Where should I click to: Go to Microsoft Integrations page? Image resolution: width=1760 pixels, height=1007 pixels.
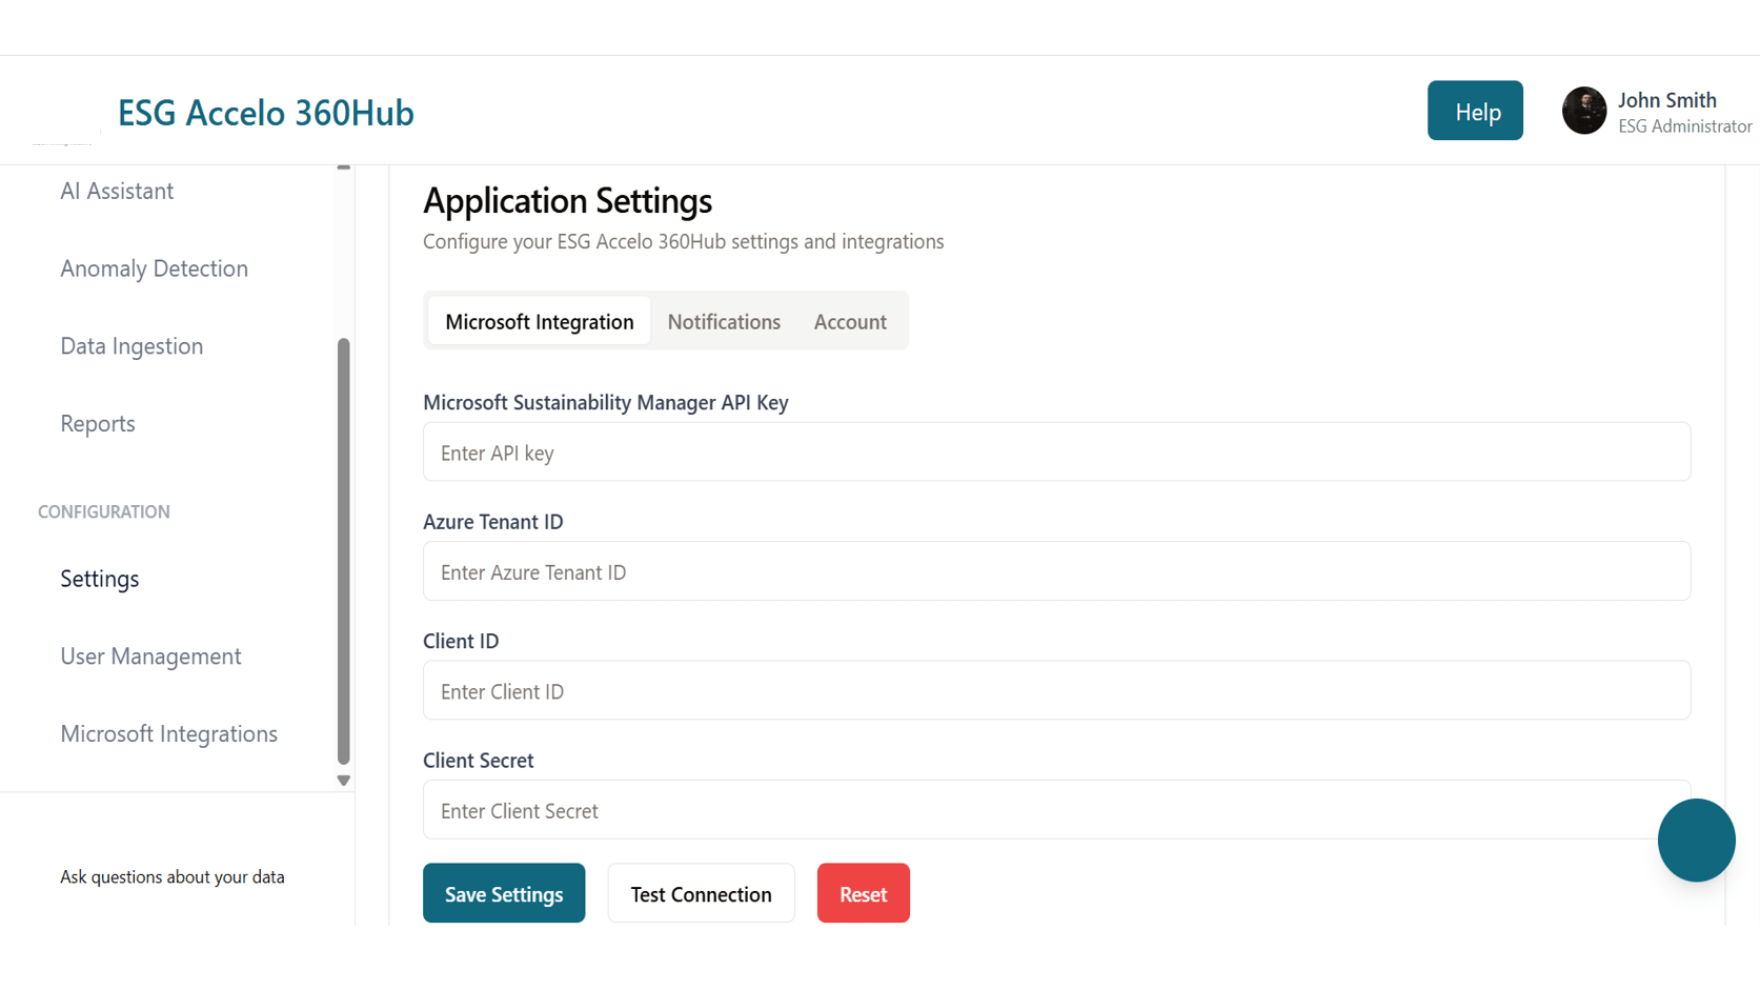tap(169, 734)
